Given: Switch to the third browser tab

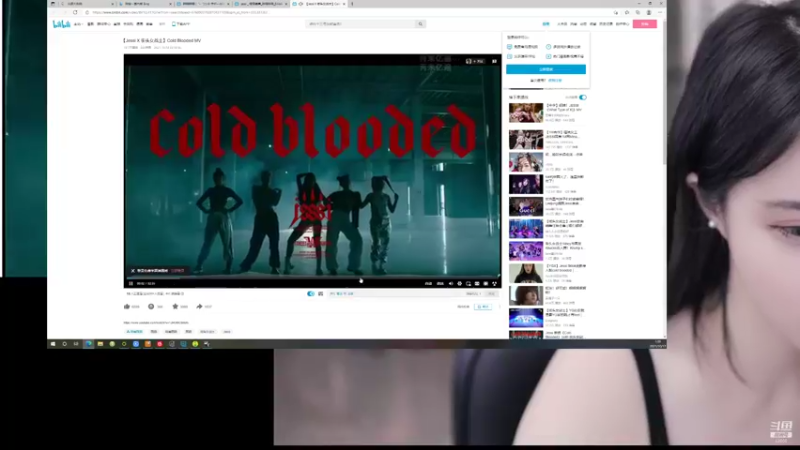Looking at the screenshot, I should [203, 4].
